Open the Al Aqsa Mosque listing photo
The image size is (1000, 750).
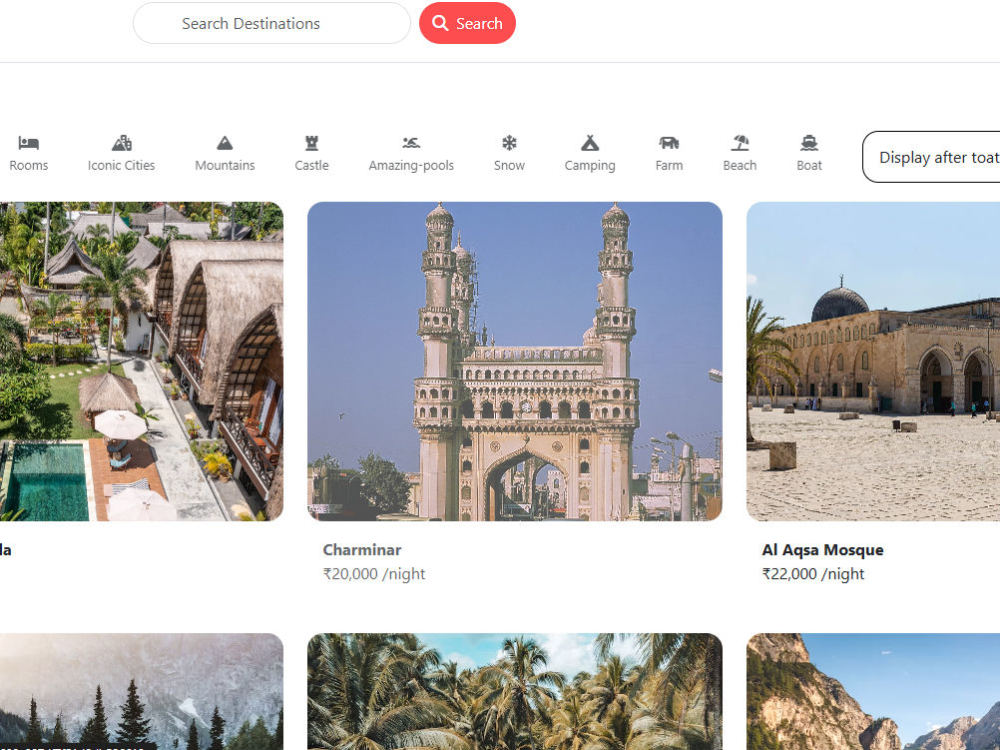pos(873,361)
